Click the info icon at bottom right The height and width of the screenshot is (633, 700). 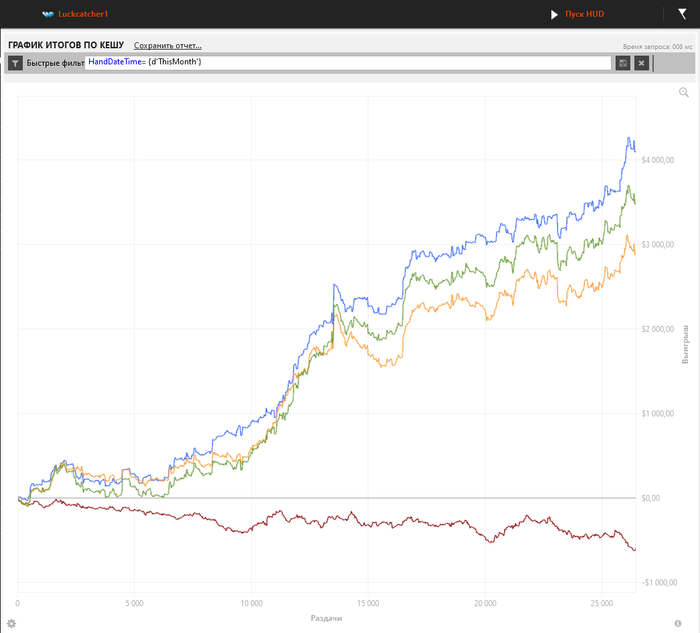tap(678, 623)
